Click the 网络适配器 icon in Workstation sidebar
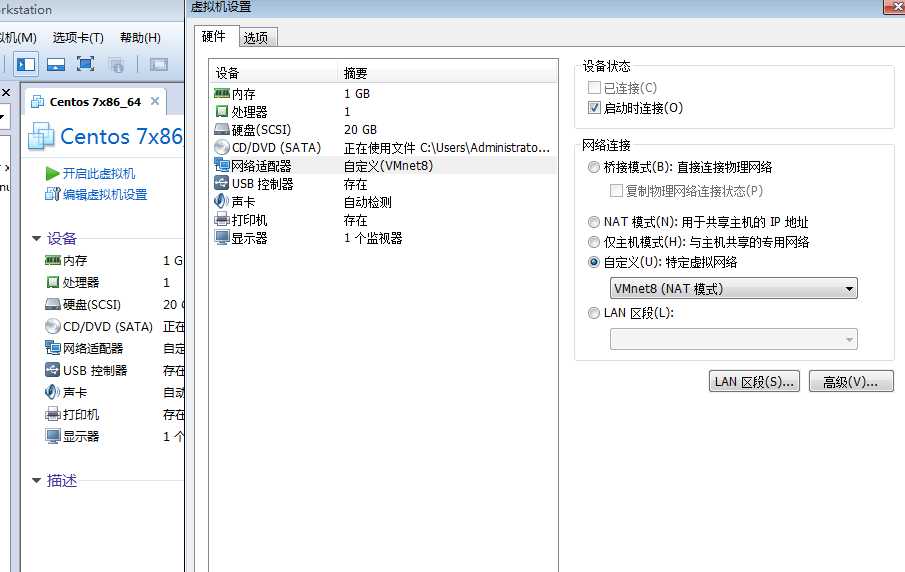905x572 pixels. tap(53, 348)
